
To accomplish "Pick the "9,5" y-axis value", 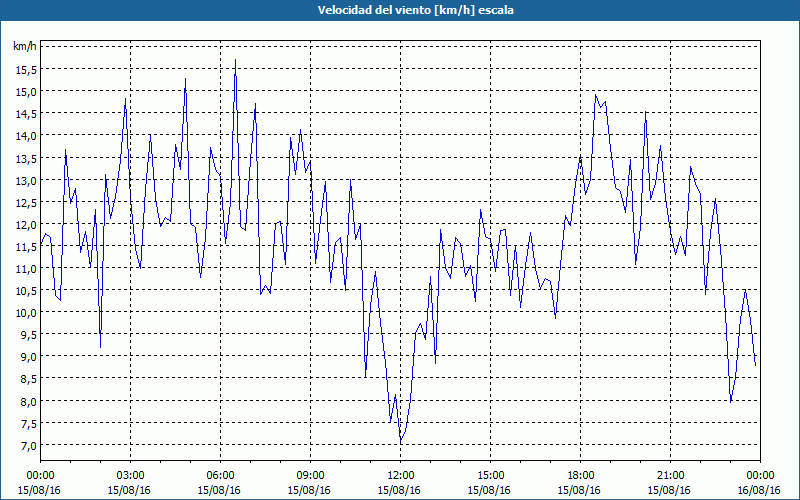I will [28, 335].
